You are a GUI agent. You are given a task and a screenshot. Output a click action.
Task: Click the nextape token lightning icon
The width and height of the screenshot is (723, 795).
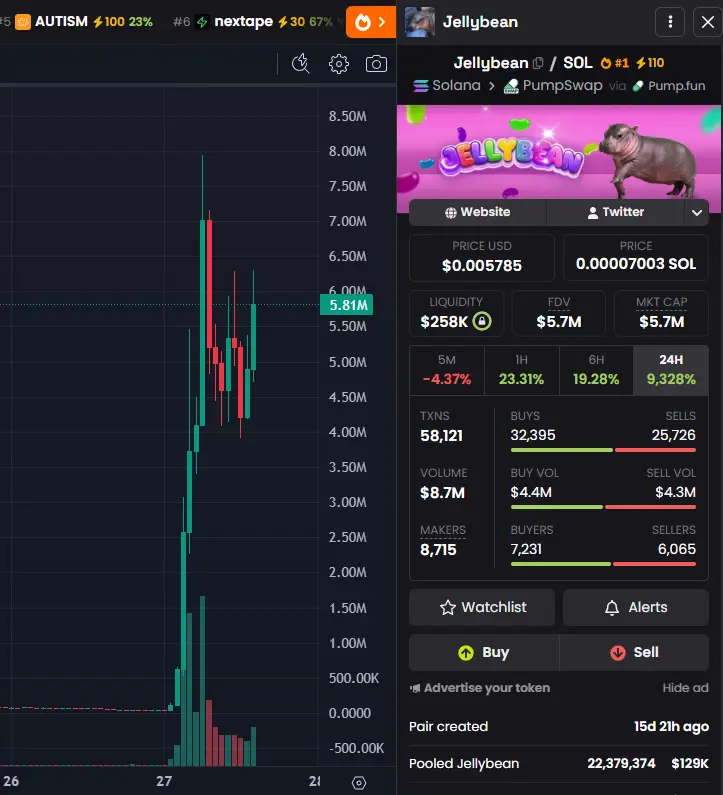202,22
